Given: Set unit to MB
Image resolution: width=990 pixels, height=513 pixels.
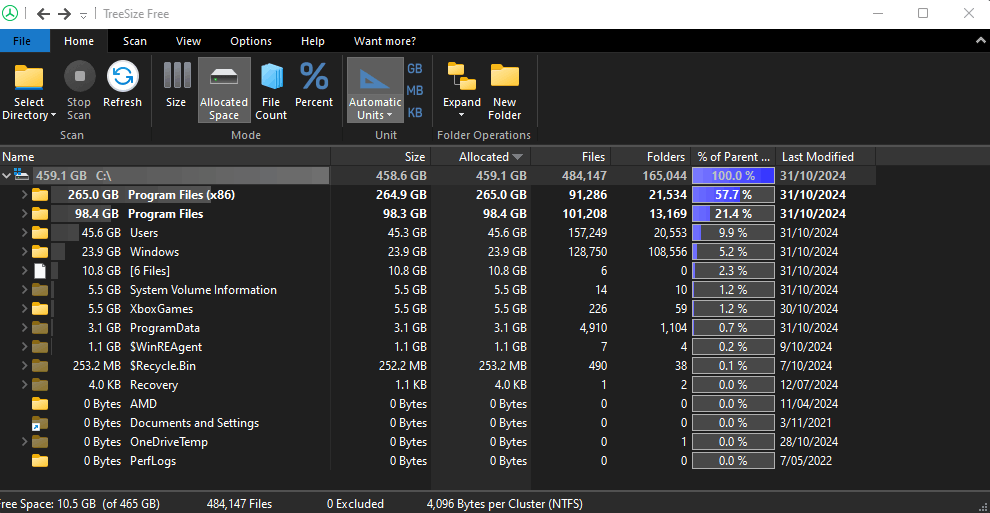Looking at the screenshot, I should (x=415, y=91).
